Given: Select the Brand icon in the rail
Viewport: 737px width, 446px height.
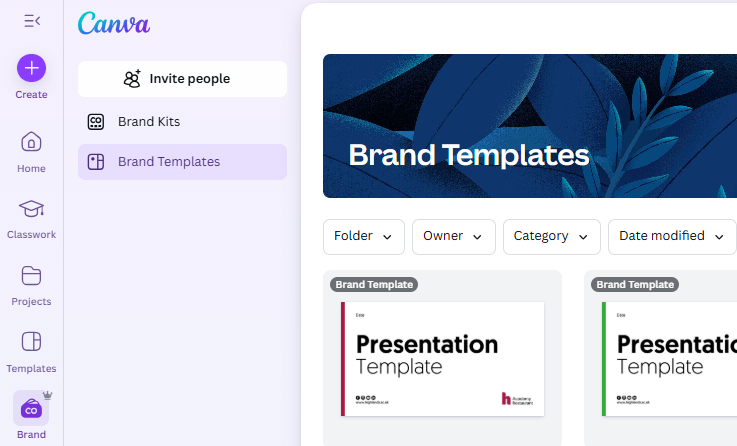Looking at the screenshot, I should click(31, 409).
